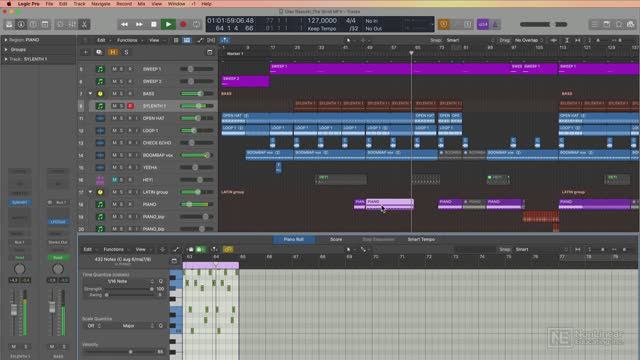Click the Play button in the transport
This screenshot has height=360, width=640.
pos(168,24)
